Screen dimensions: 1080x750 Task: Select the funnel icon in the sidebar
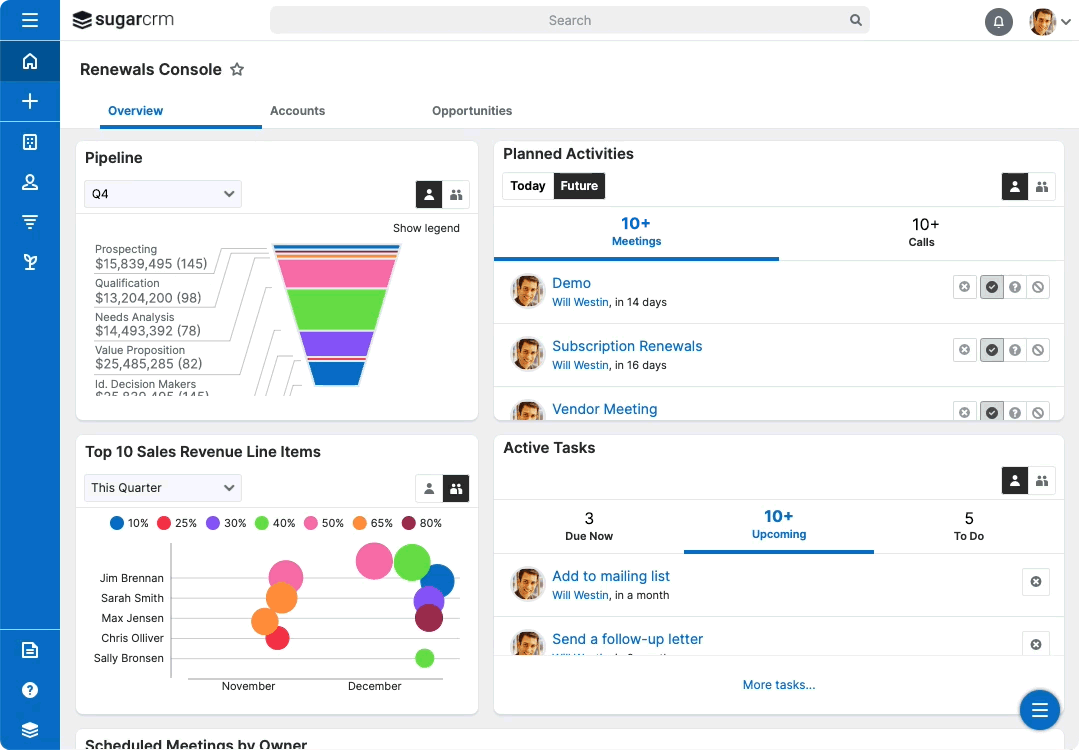click(30, 221)
